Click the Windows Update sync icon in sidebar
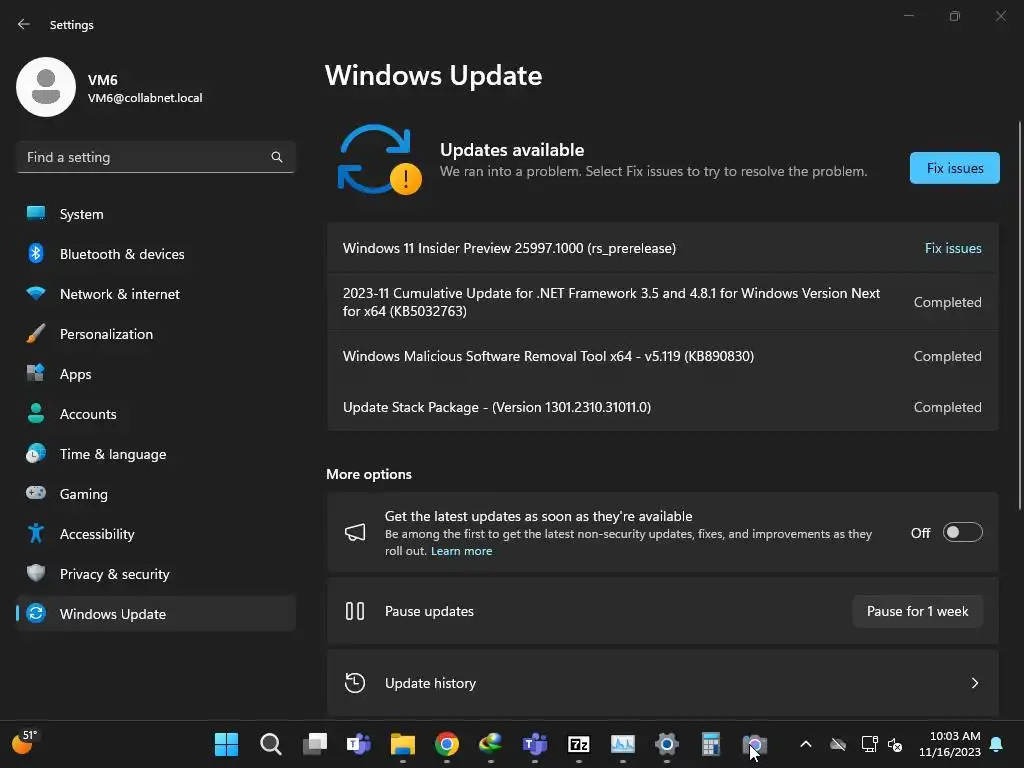1024x768 pixels. click(x=36, y=613)
